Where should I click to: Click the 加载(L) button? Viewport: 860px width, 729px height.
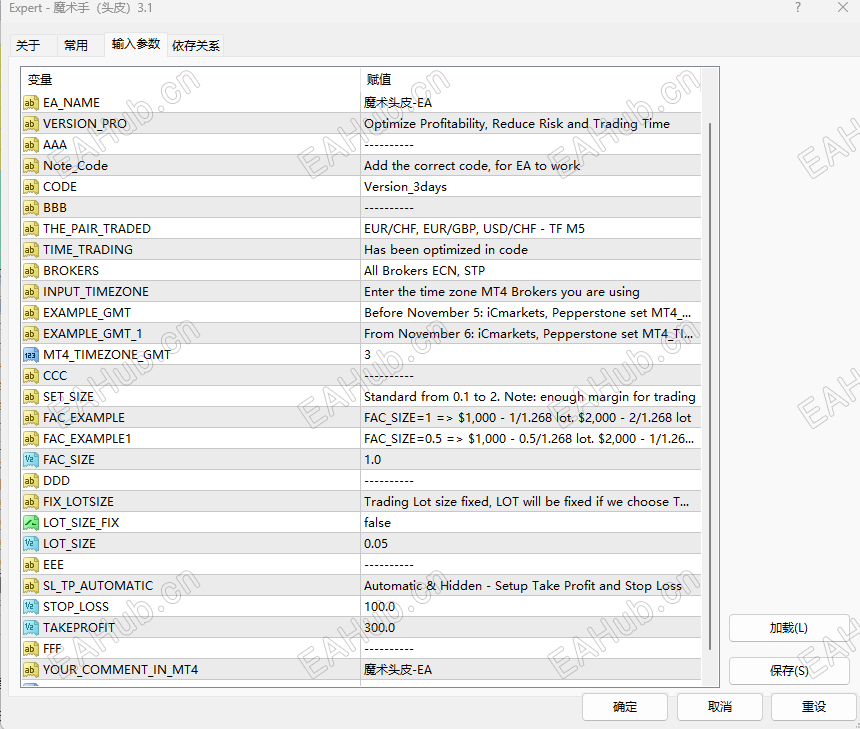pos(789,628)
